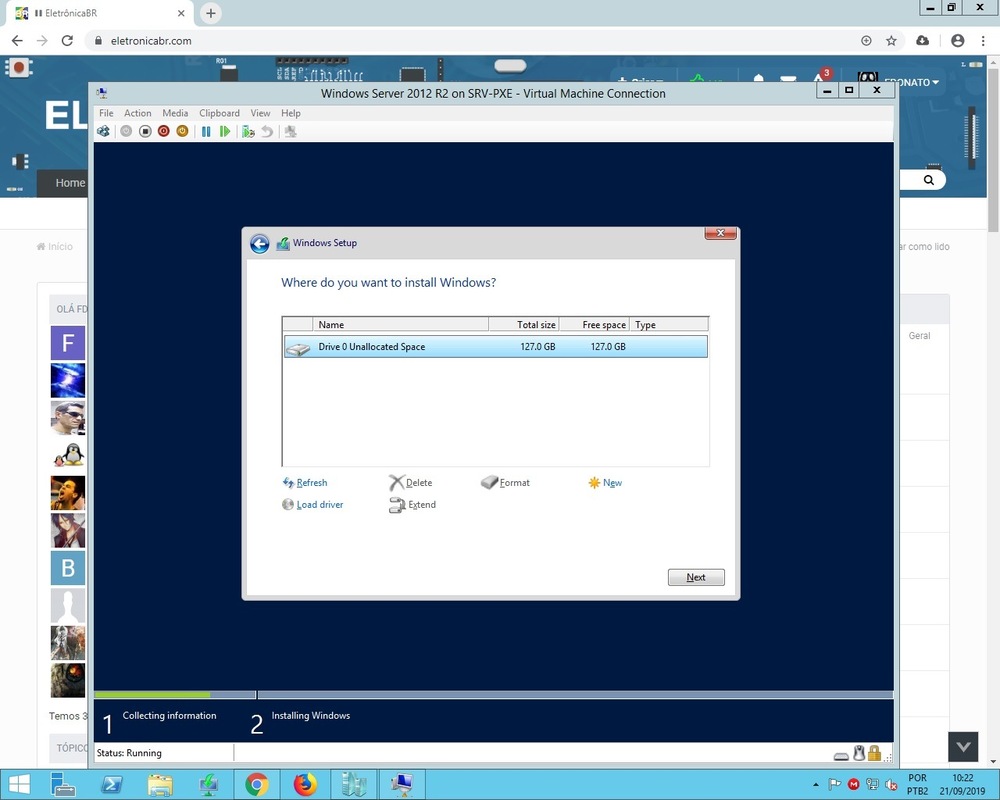Close the Windows Setup dialog

721,233
